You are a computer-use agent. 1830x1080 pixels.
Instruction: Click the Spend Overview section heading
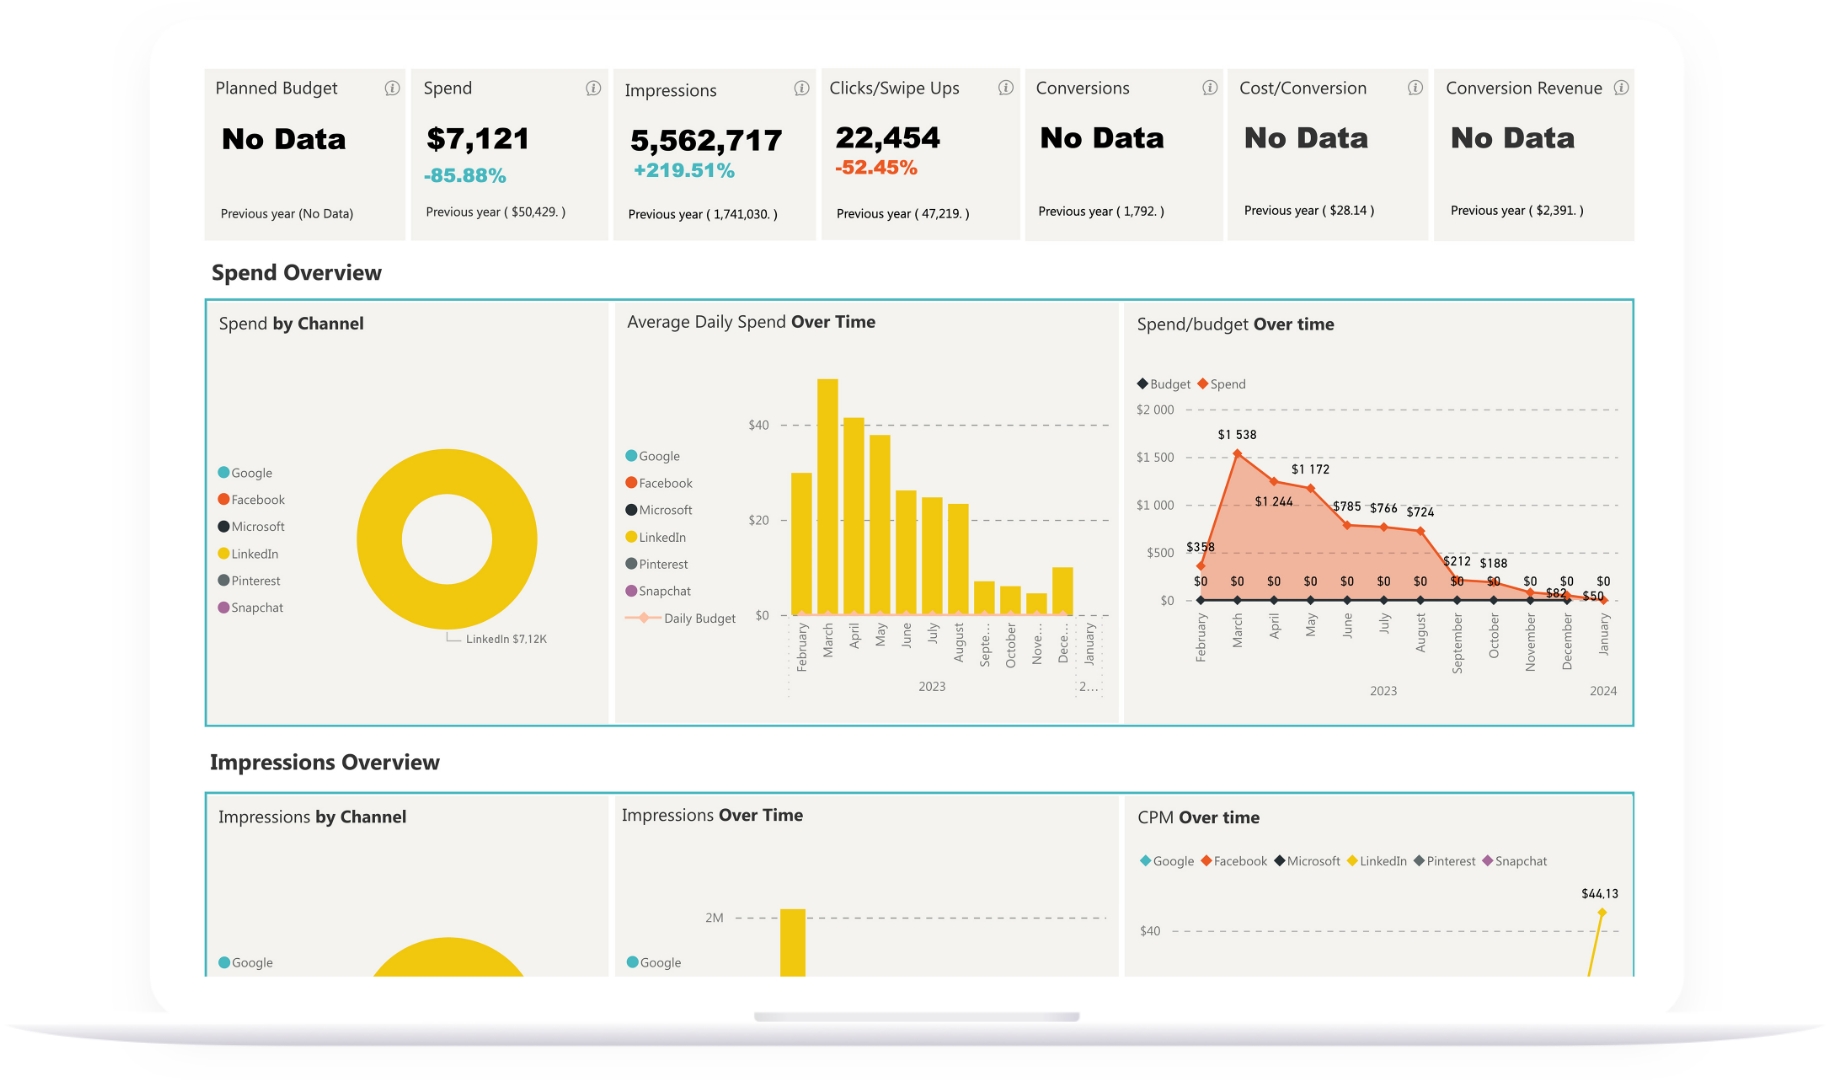[x=296, y=272]
